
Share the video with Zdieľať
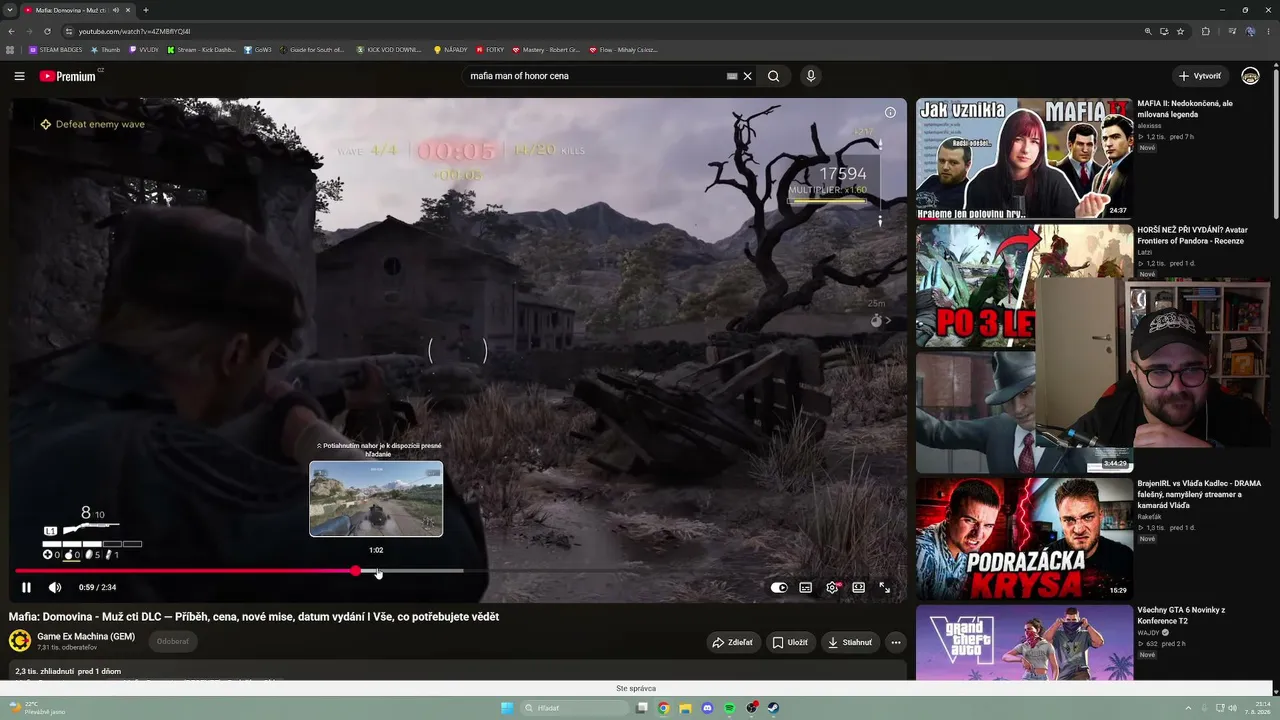733,643
